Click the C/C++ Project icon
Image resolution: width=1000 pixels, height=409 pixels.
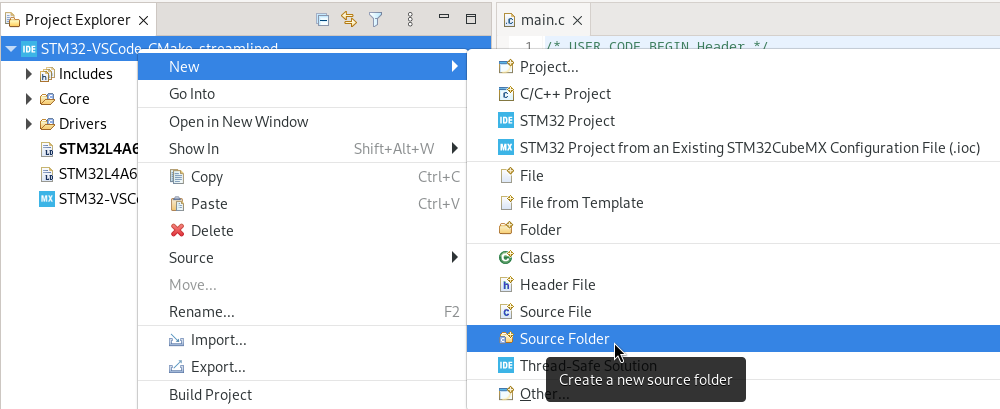pyautogui.click(x=506, y=94)
